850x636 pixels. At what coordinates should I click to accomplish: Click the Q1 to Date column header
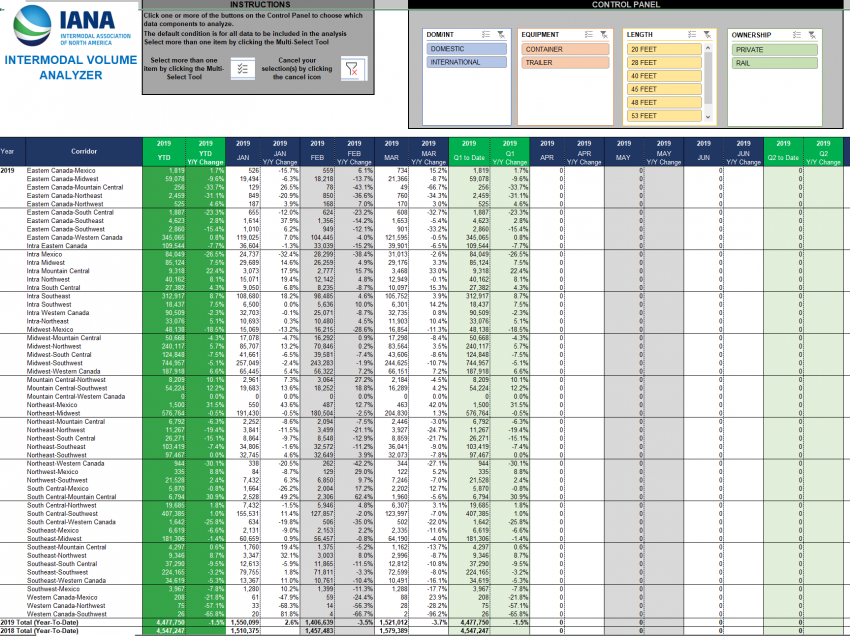pos(469,151)
